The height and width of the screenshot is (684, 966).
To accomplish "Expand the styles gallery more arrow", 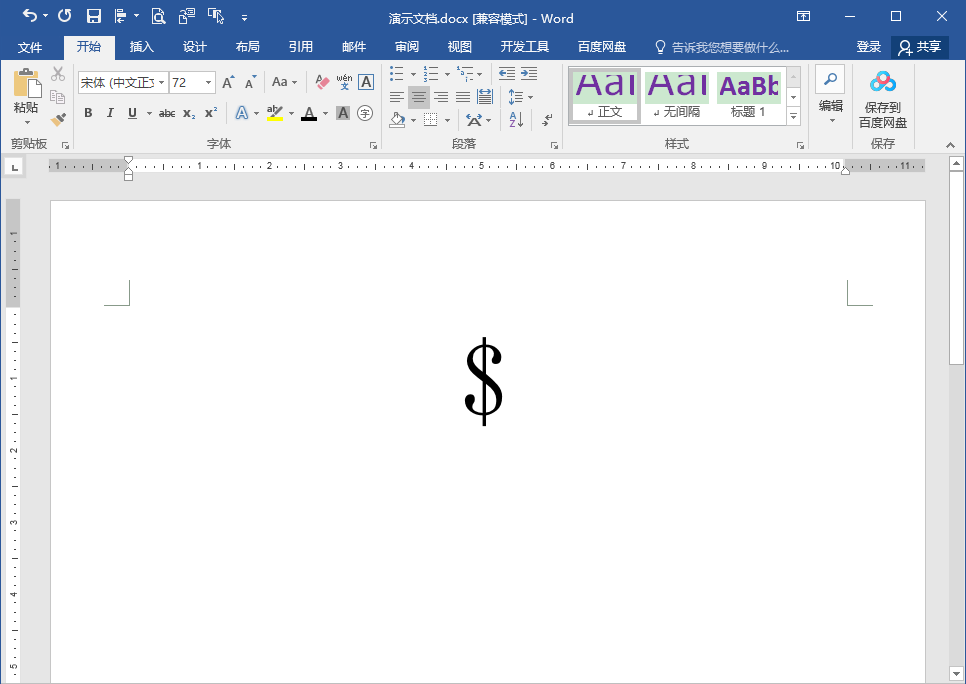I will 794,116.
